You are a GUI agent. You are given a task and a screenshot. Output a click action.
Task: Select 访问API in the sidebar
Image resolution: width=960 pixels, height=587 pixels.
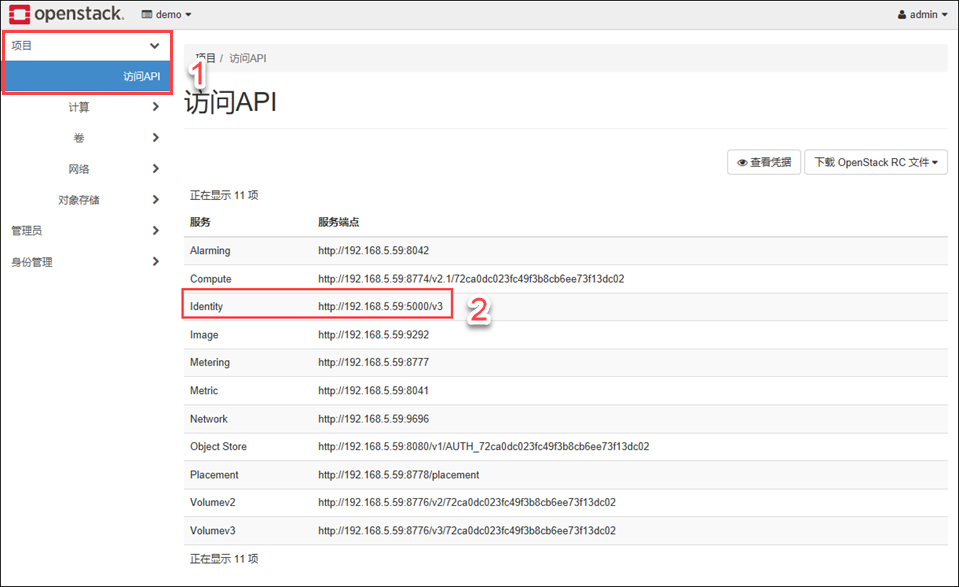pos(141,76)
